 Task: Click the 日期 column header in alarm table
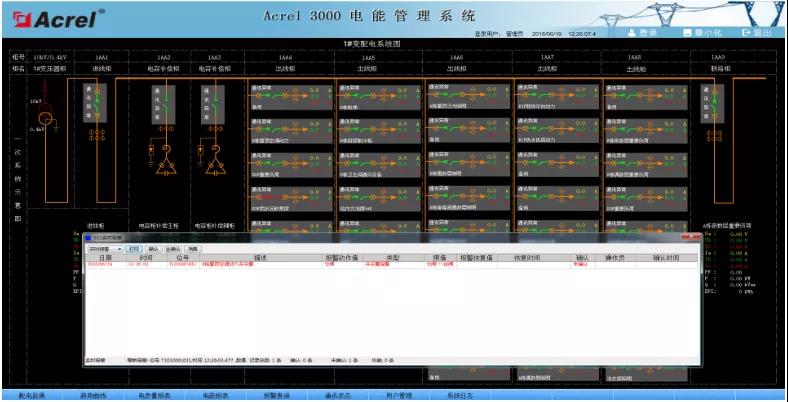[x=106, y=258]
